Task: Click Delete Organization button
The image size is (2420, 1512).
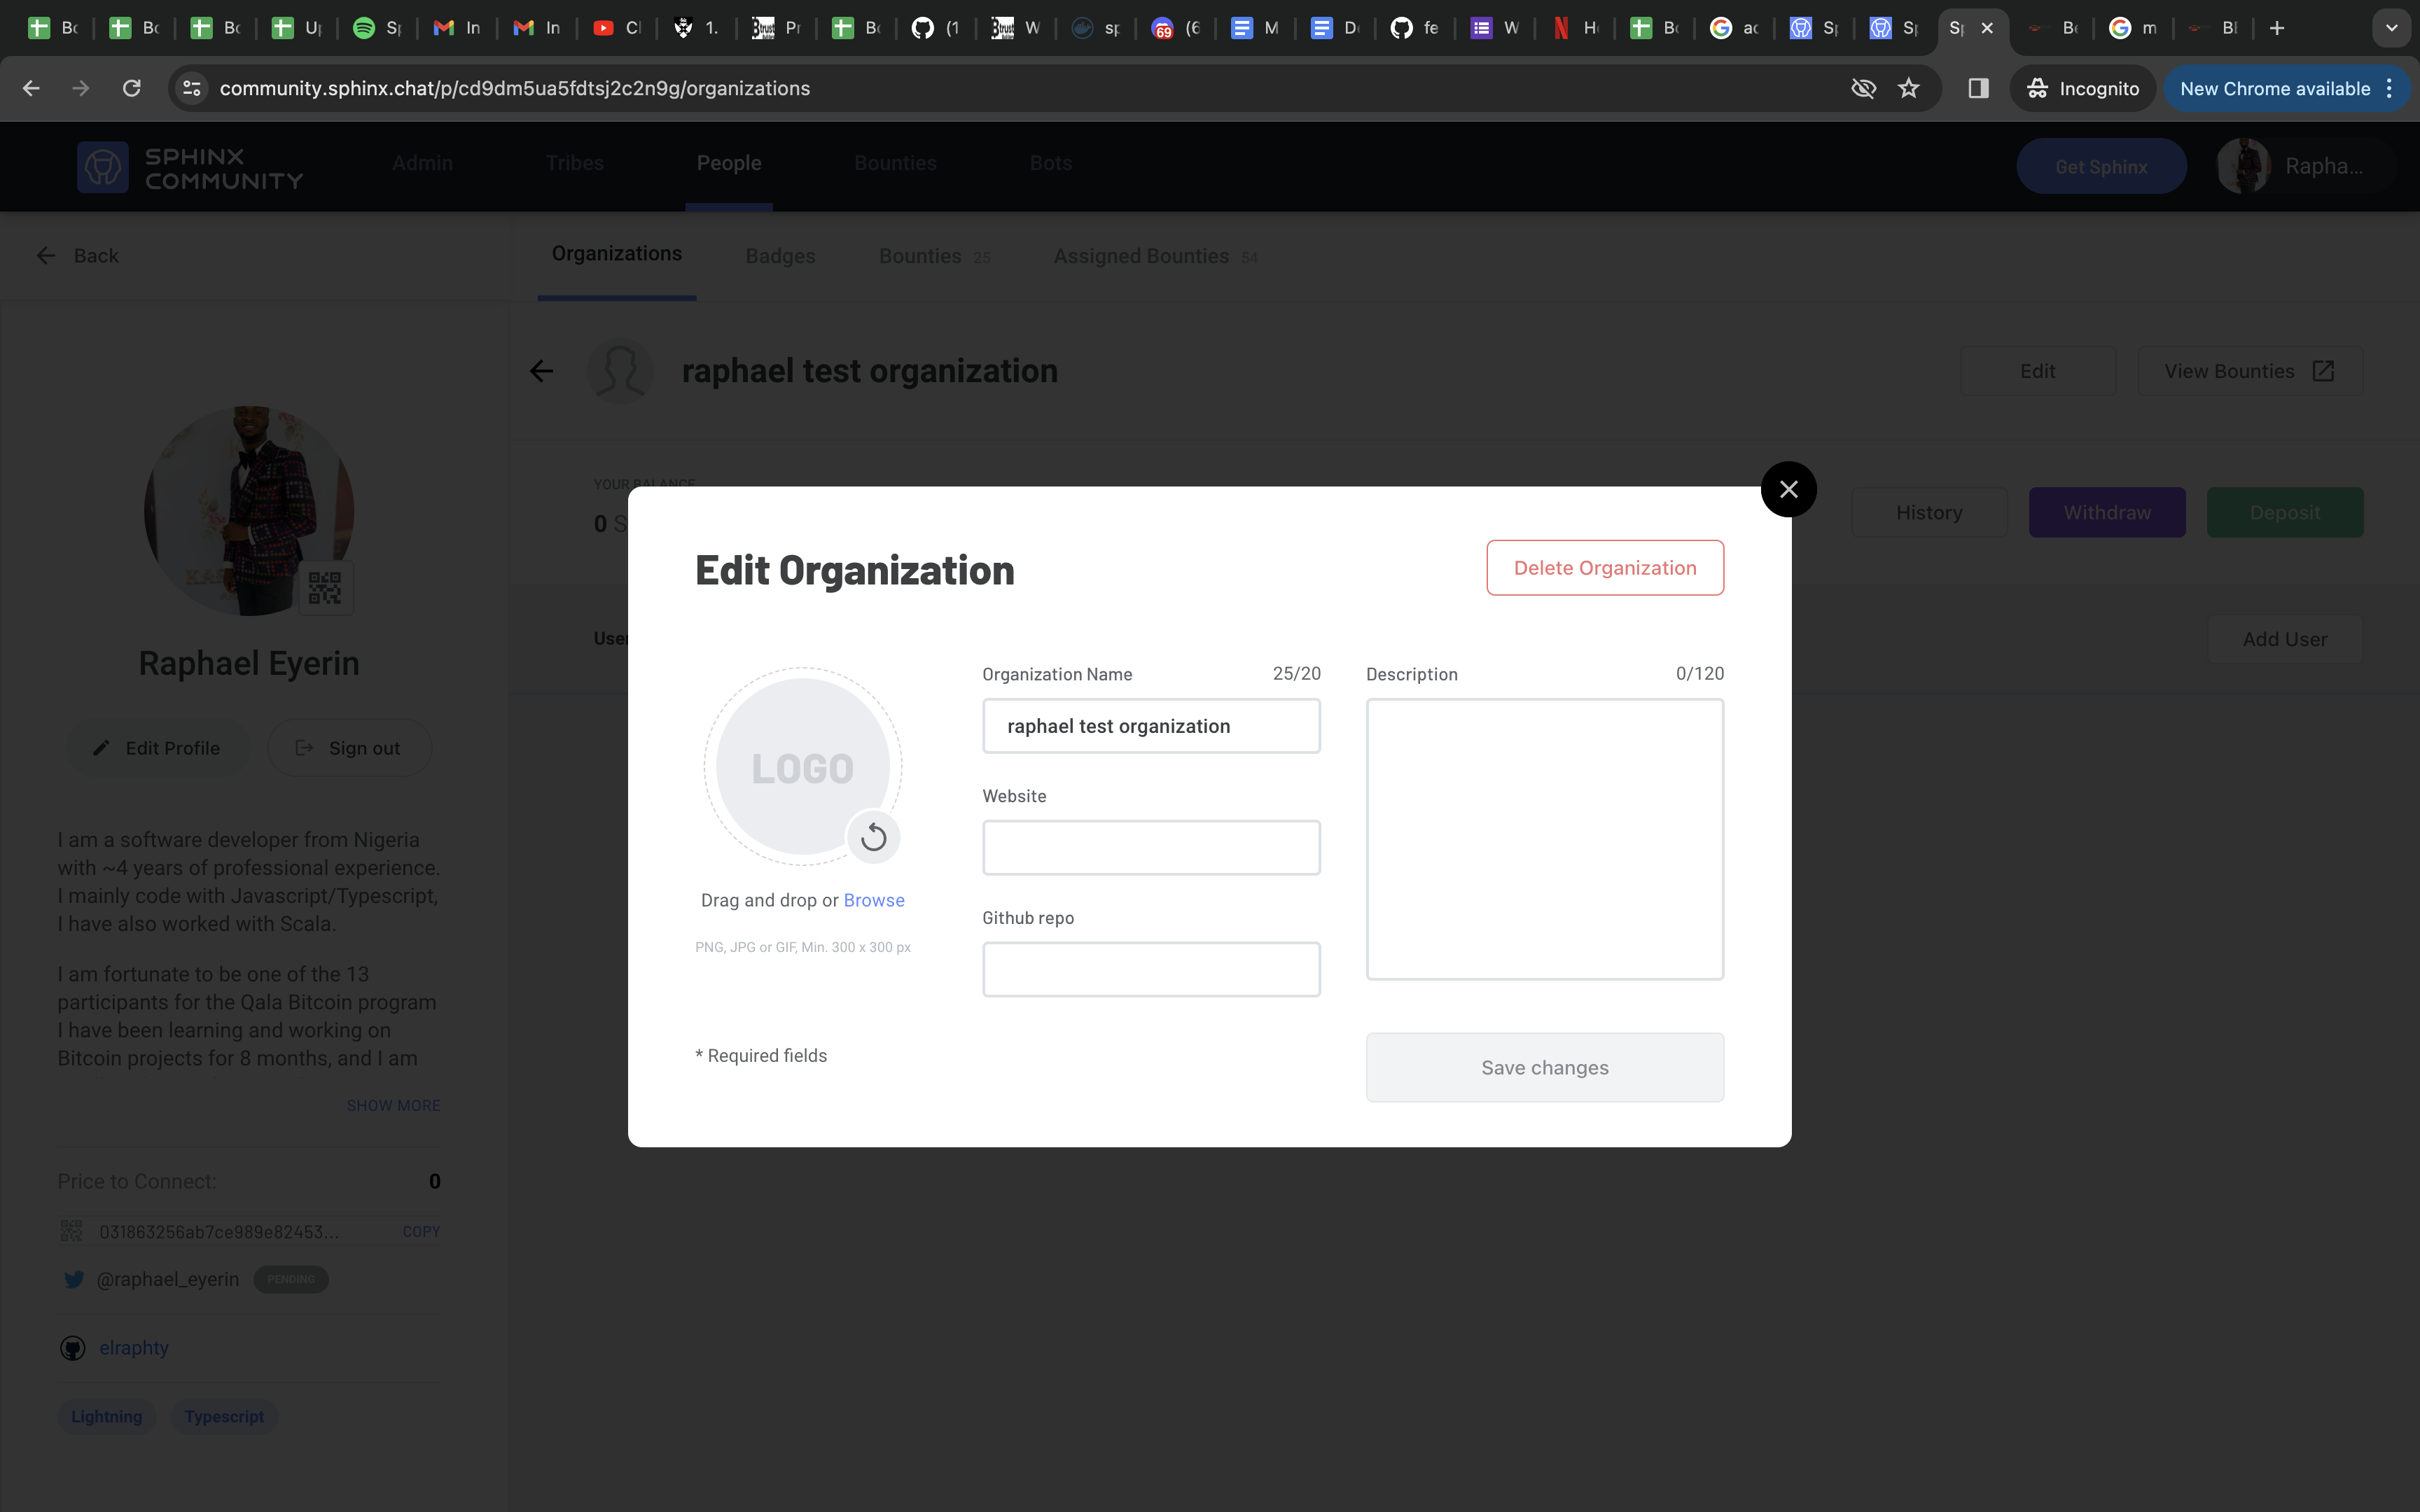Action: (x=1605, y=568)
